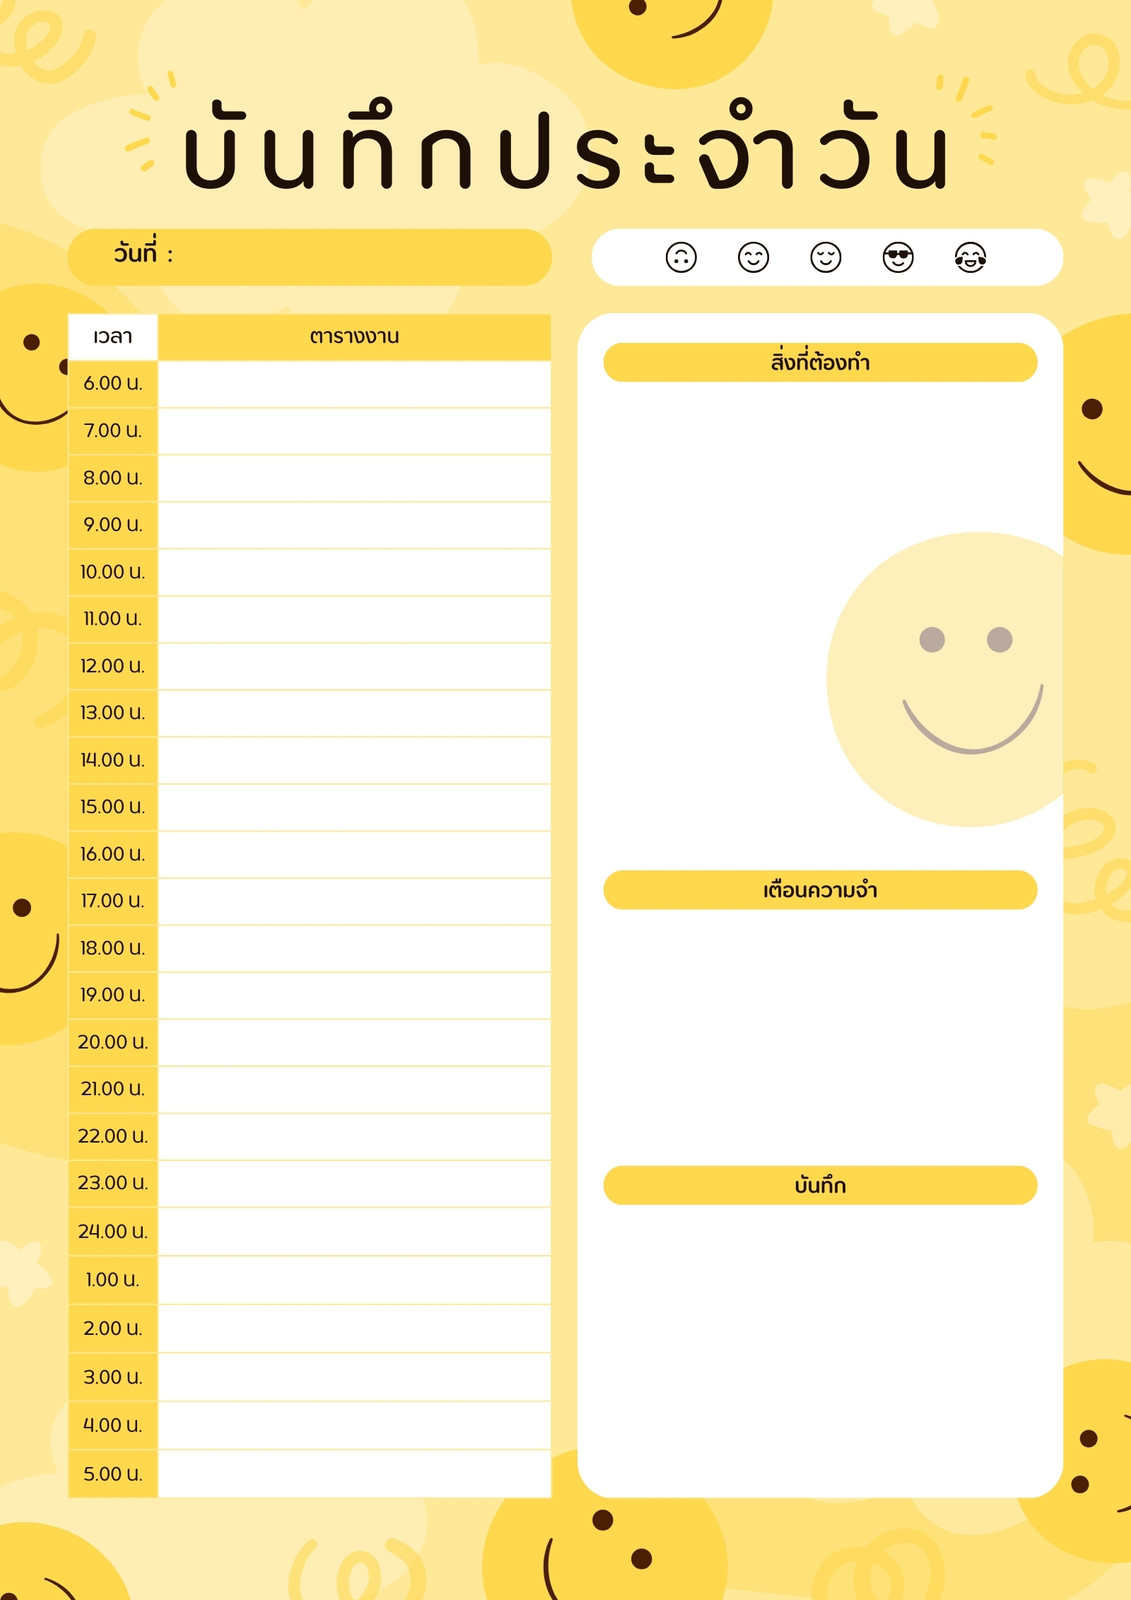Click the 22.00 น. time label
The height and width of the screenshot is (1600, 1131).
(x=113, y=1136)
